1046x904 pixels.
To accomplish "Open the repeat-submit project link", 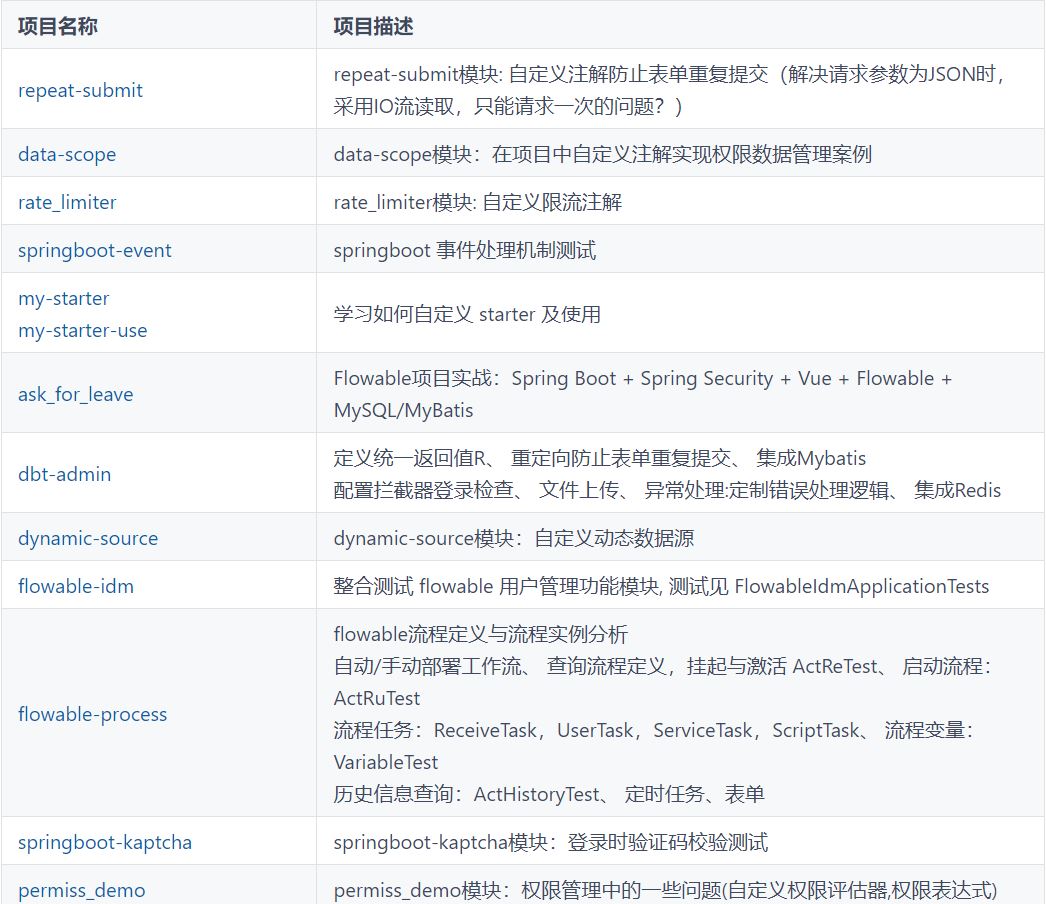I will pos(80,90).
